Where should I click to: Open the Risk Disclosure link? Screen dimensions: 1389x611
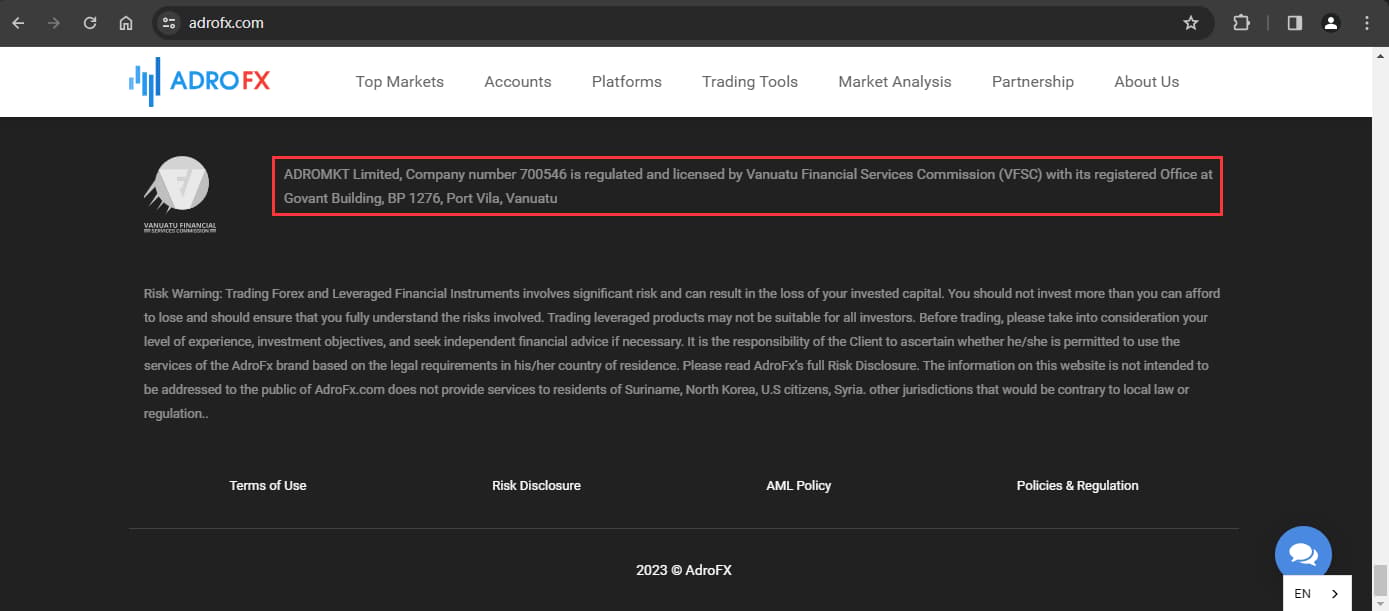pyautogui.click(x=536, y=485)
